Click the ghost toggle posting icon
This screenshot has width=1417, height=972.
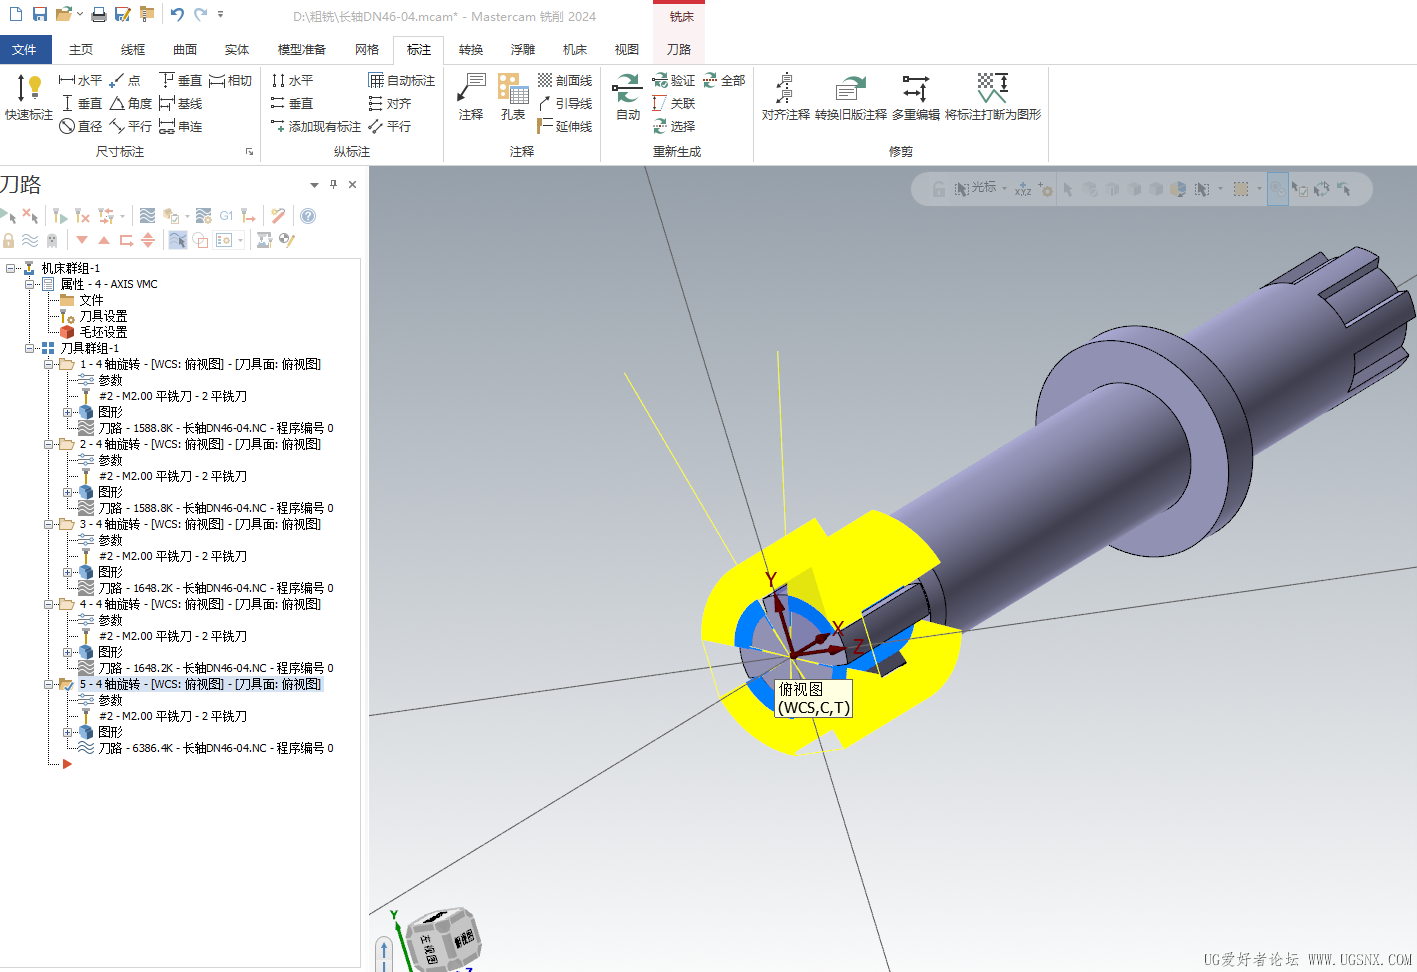(x=52, y=240)
